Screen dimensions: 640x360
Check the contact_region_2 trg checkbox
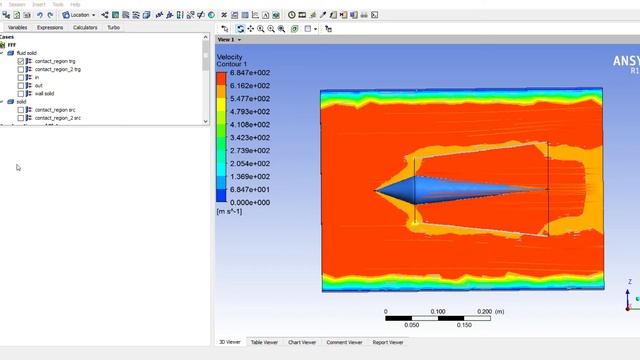[x=21, y=69]
